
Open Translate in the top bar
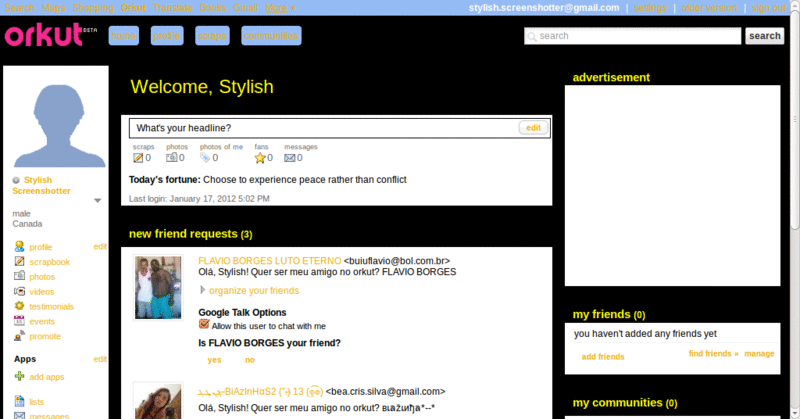pyautogui.click(x=172, y=8)
